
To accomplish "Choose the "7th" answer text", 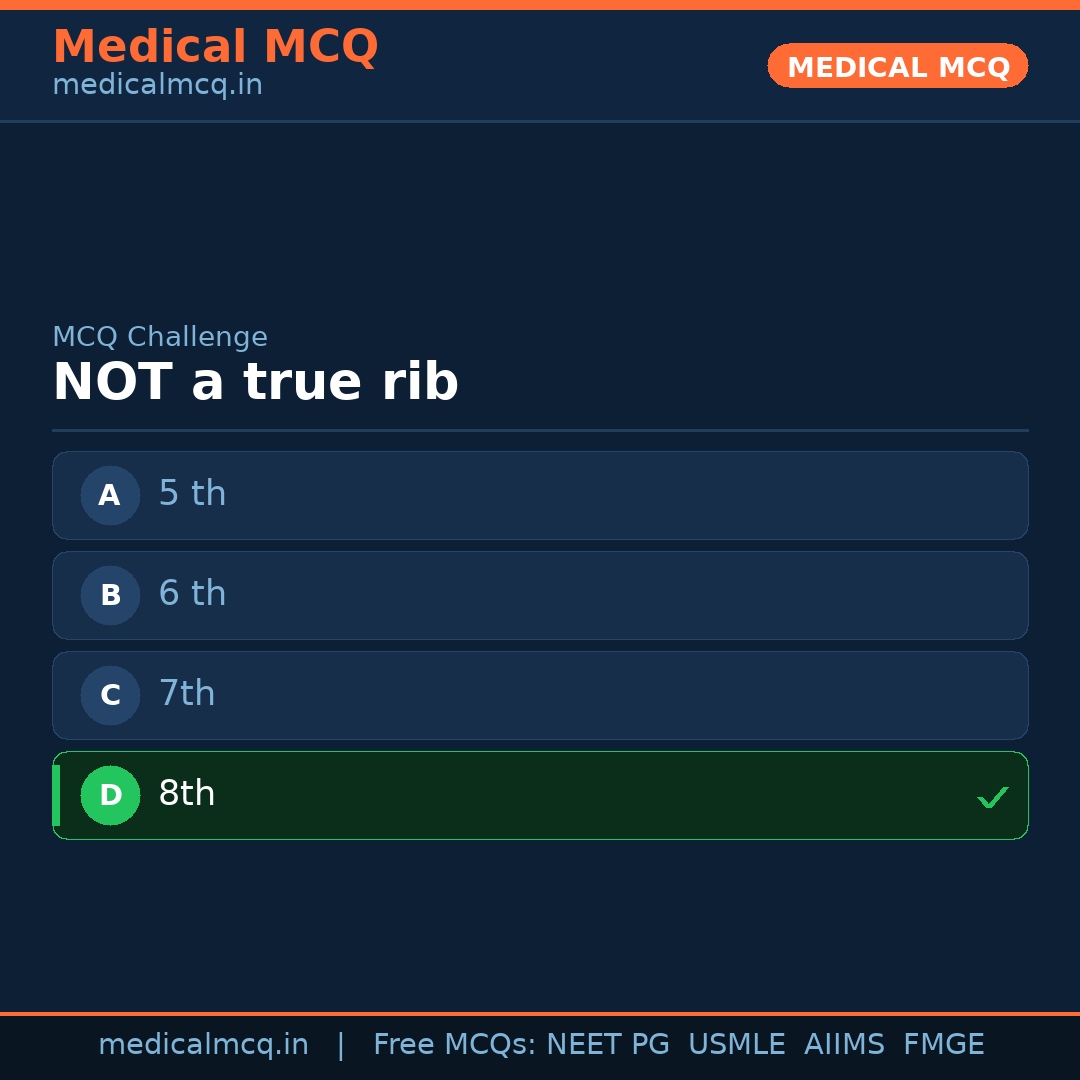I will tap(187, 694).
